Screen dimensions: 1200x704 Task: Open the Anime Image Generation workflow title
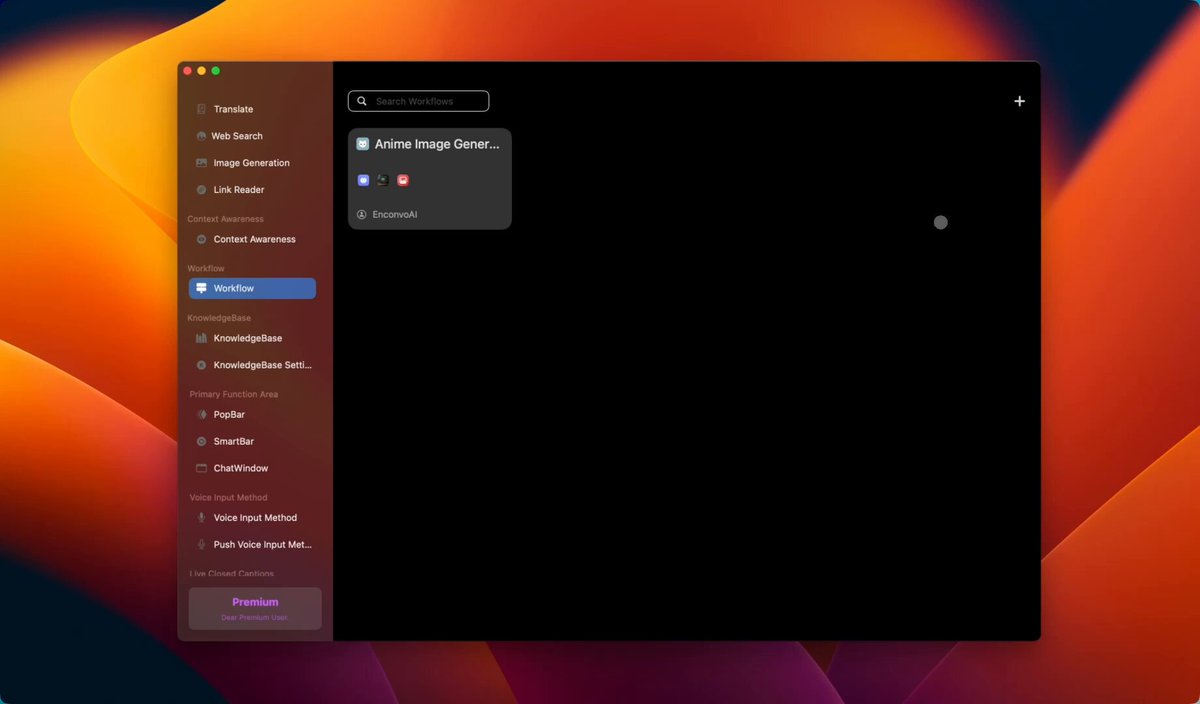pyautogui.click(x=436, y=144)
